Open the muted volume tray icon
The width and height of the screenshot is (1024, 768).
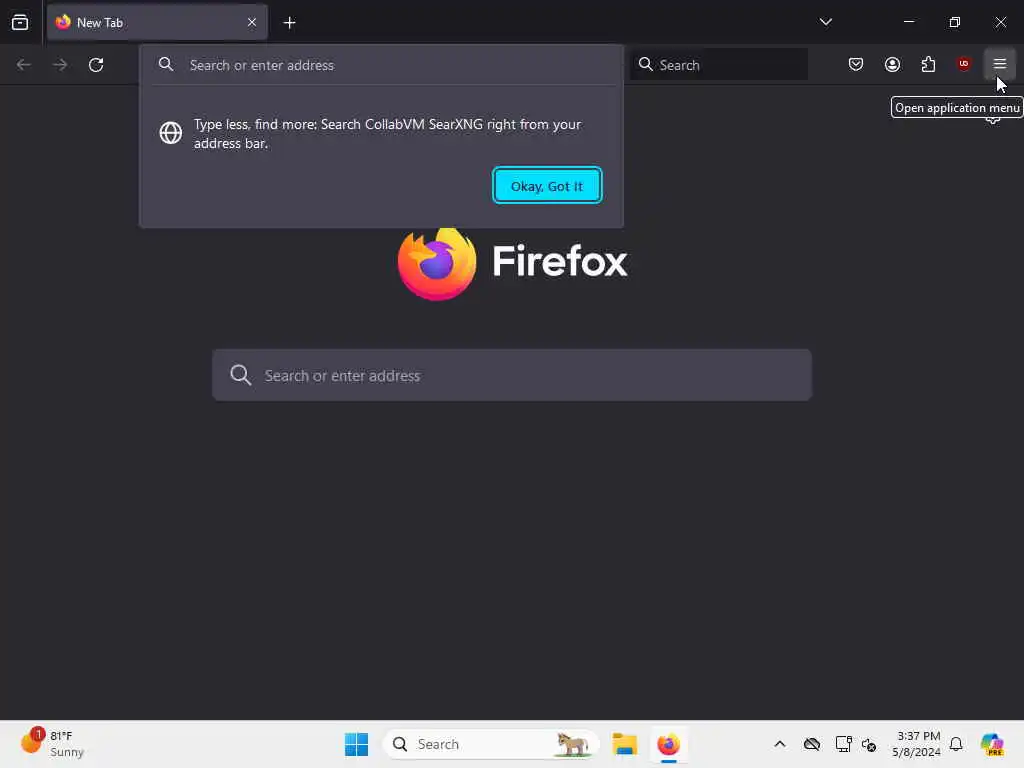(869, 744)
